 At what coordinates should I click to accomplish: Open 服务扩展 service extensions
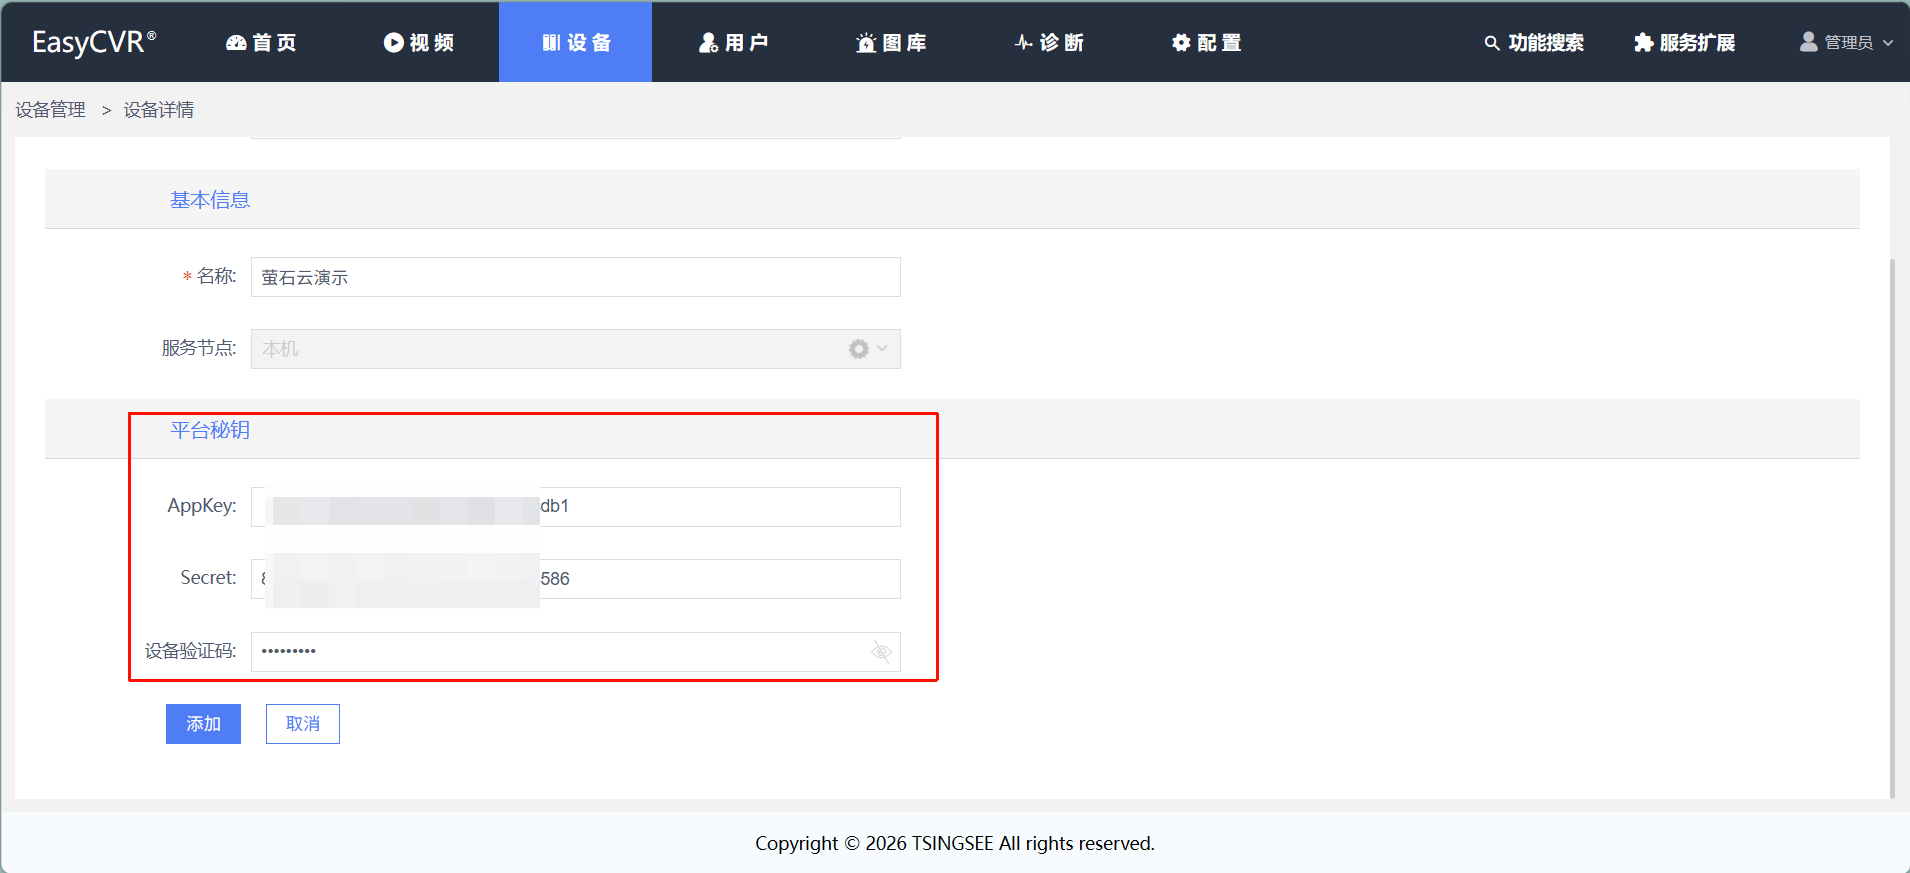[x=1685, y=42]
